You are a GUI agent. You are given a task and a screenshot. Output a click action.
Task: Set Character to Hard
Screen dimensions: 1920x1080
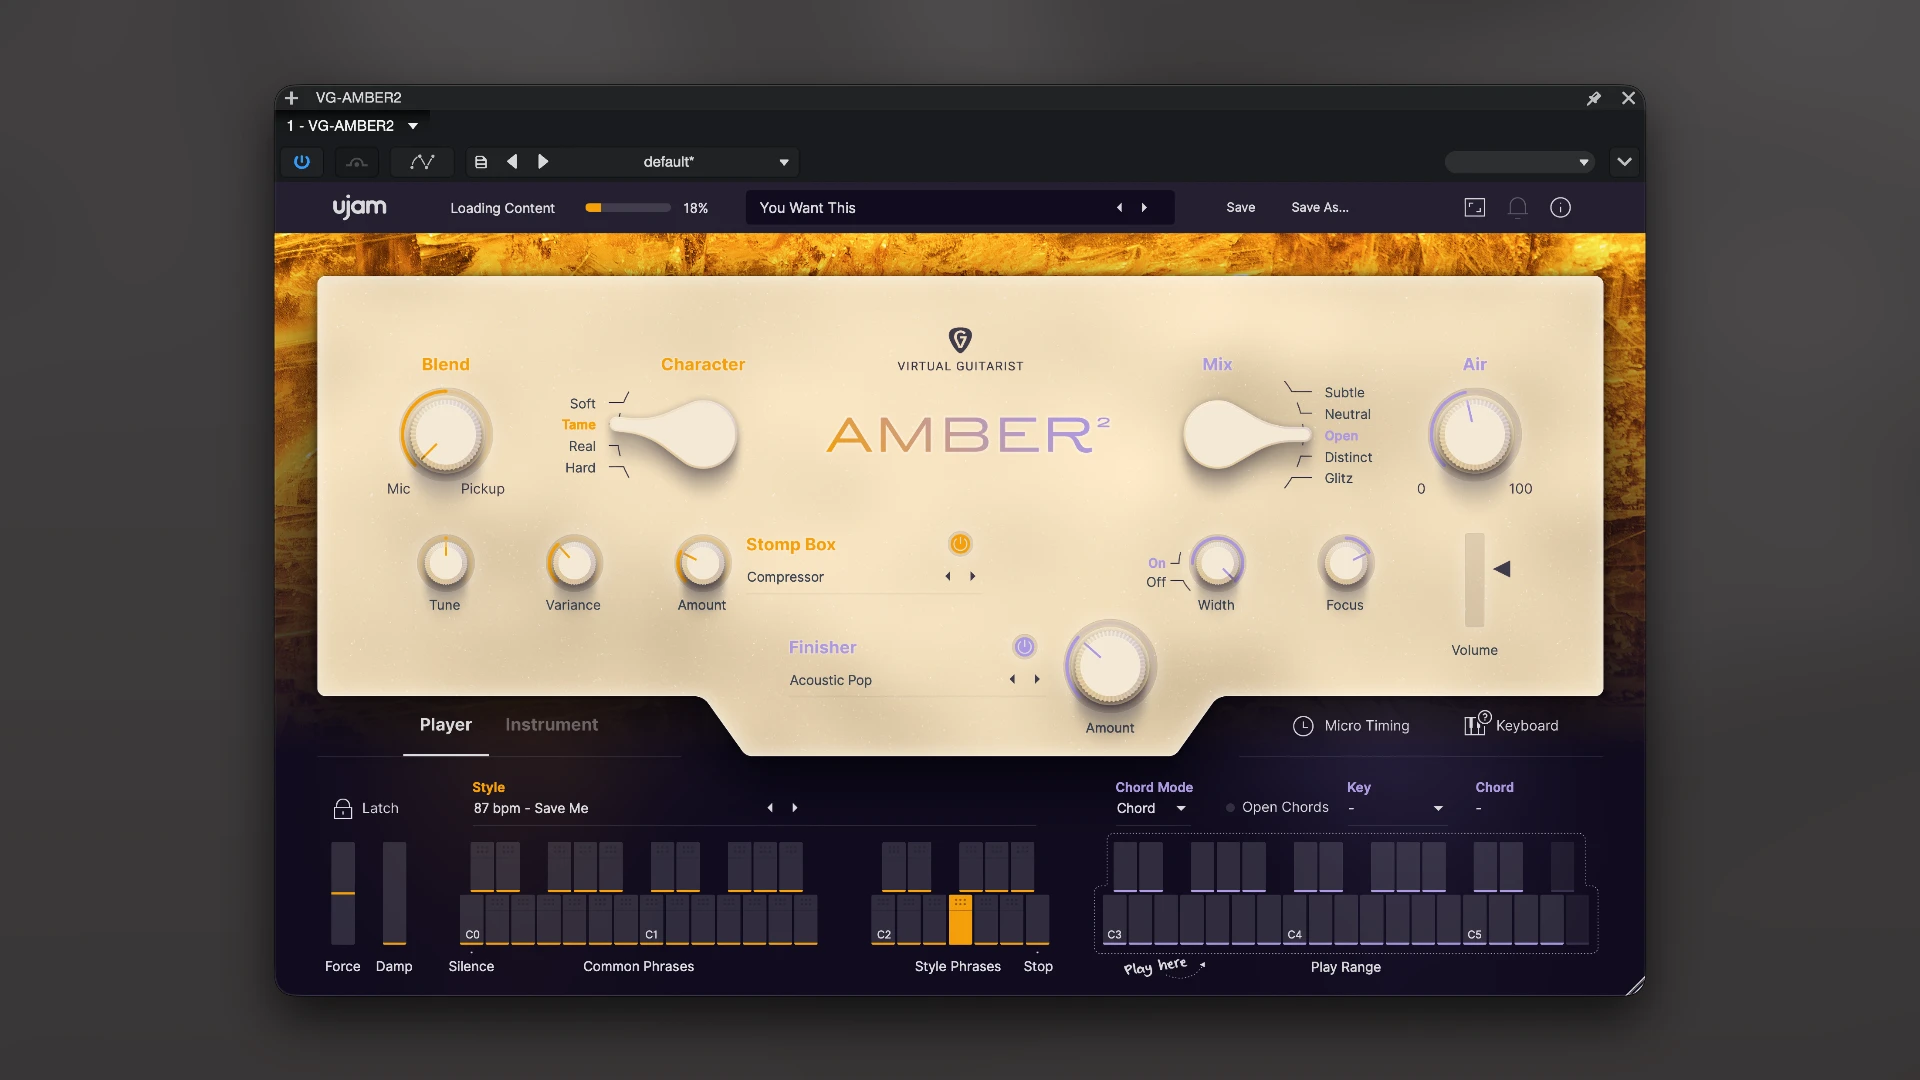(580, 468)
